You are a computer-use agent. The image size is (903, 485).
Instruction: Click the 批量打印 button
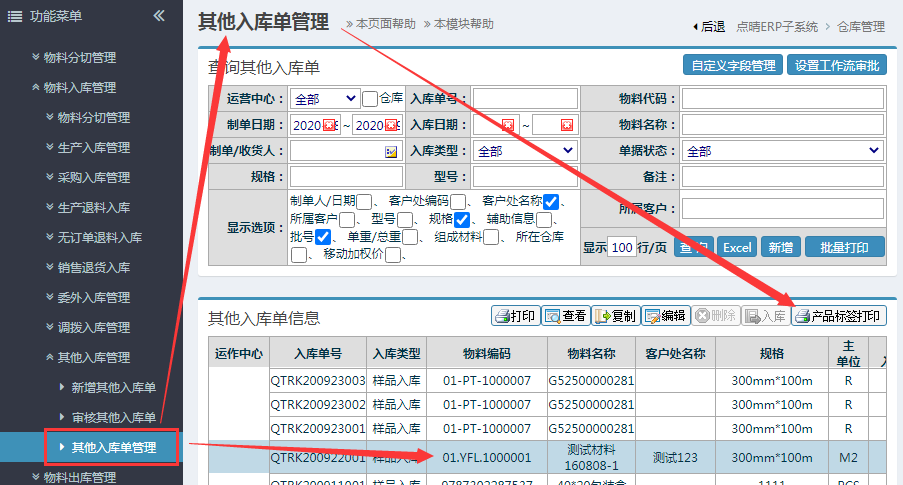click(844, 247)
